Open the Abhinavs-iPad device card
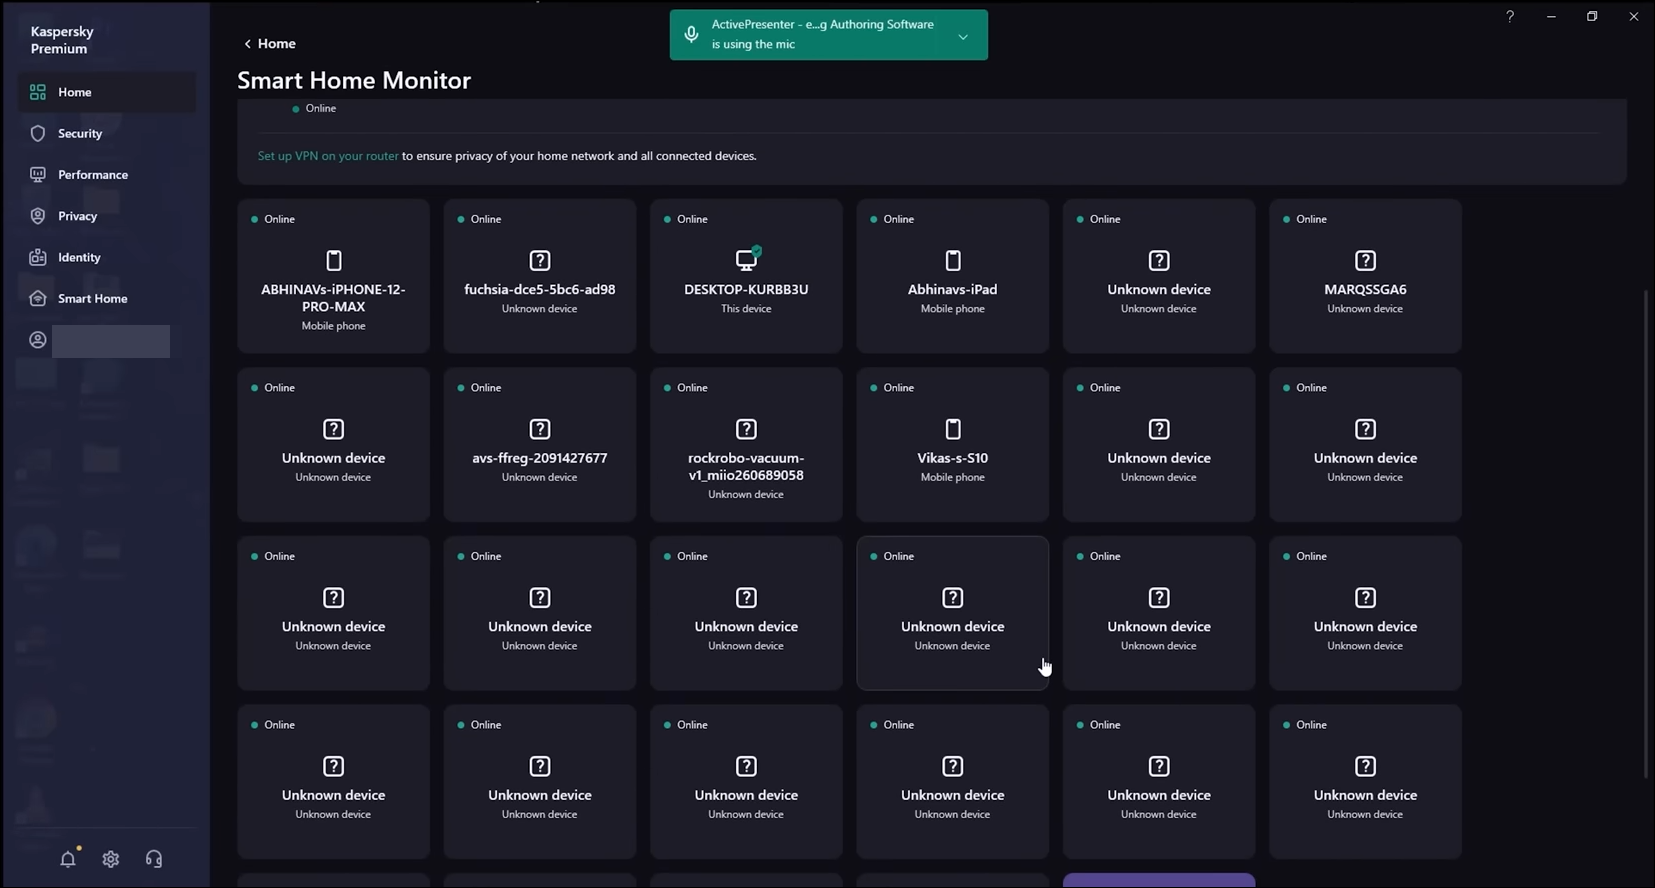1655x888 pixels. click(953, 276)
